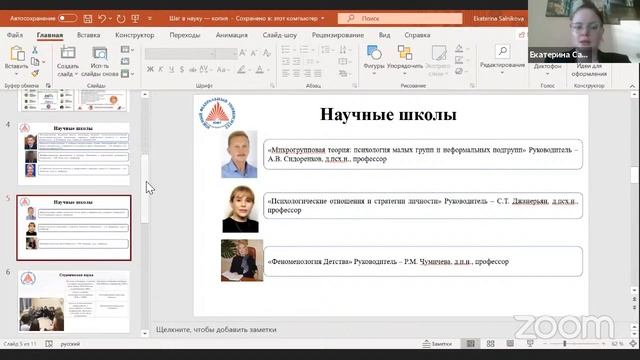Expand the Создать слайд dropdown arrow
This screenshot has height=360, width=640.
(x=76, y=74)
